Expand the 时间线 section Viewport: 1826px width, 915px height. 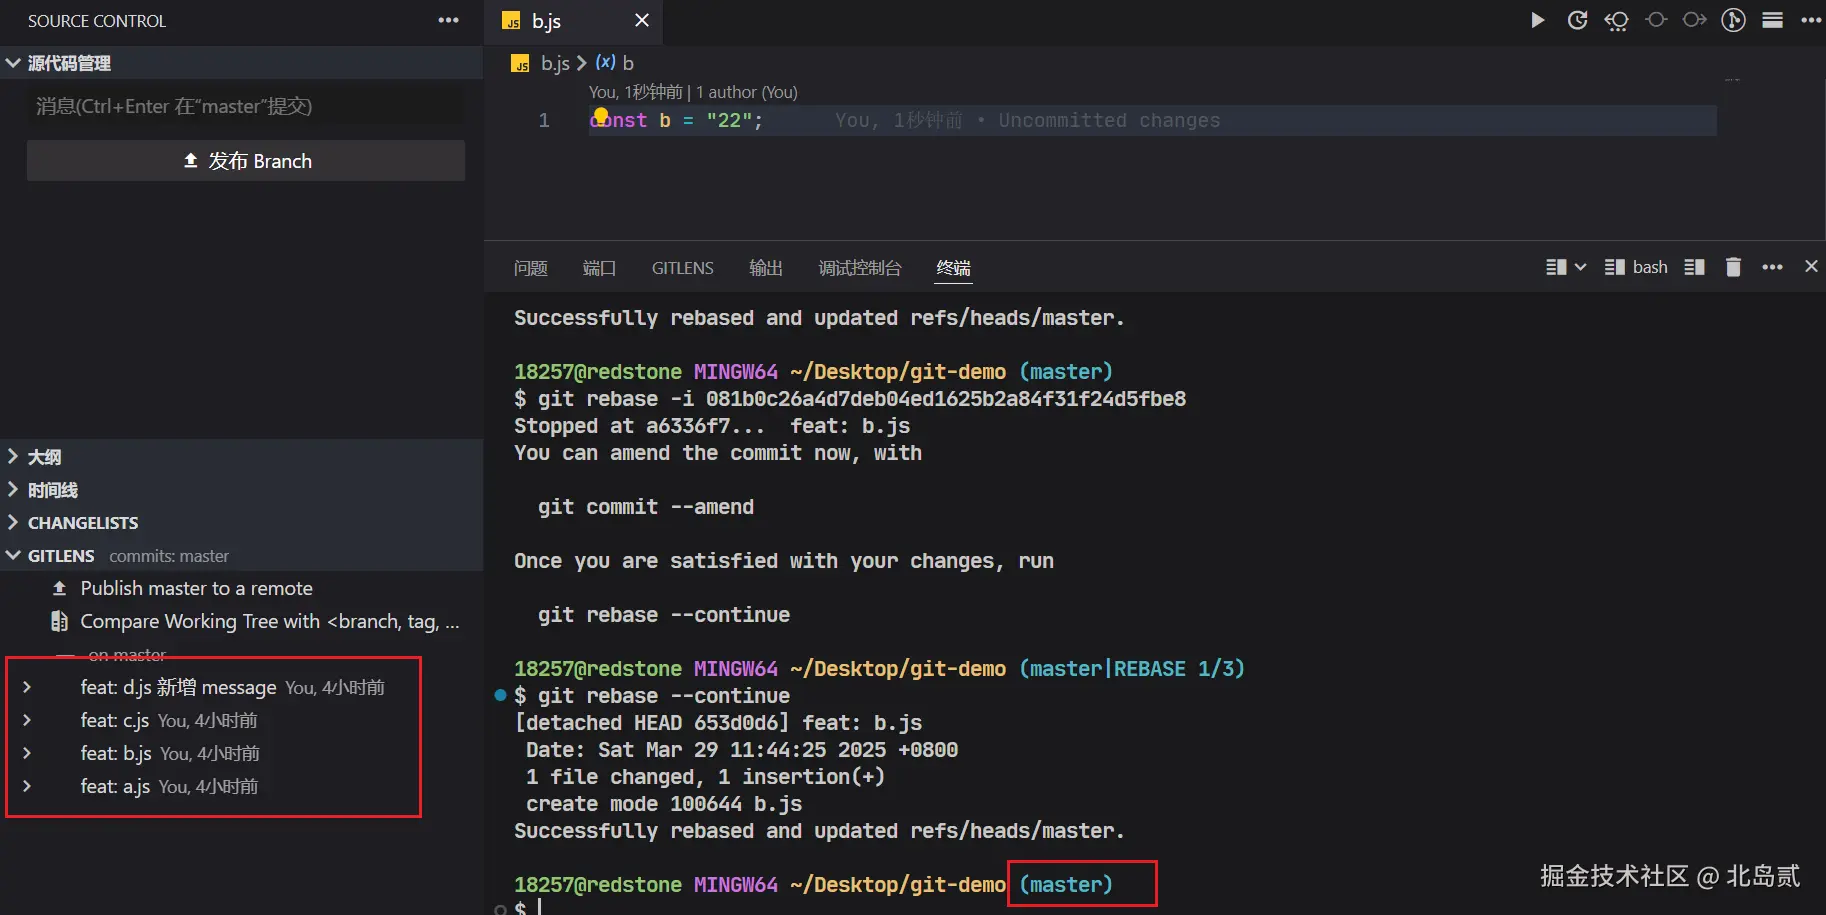pos(241,490)
